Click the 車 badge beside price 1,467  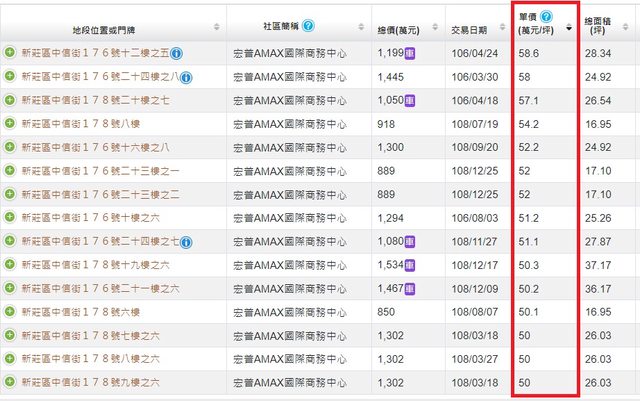pyautogui.click(x=411, y=288)
